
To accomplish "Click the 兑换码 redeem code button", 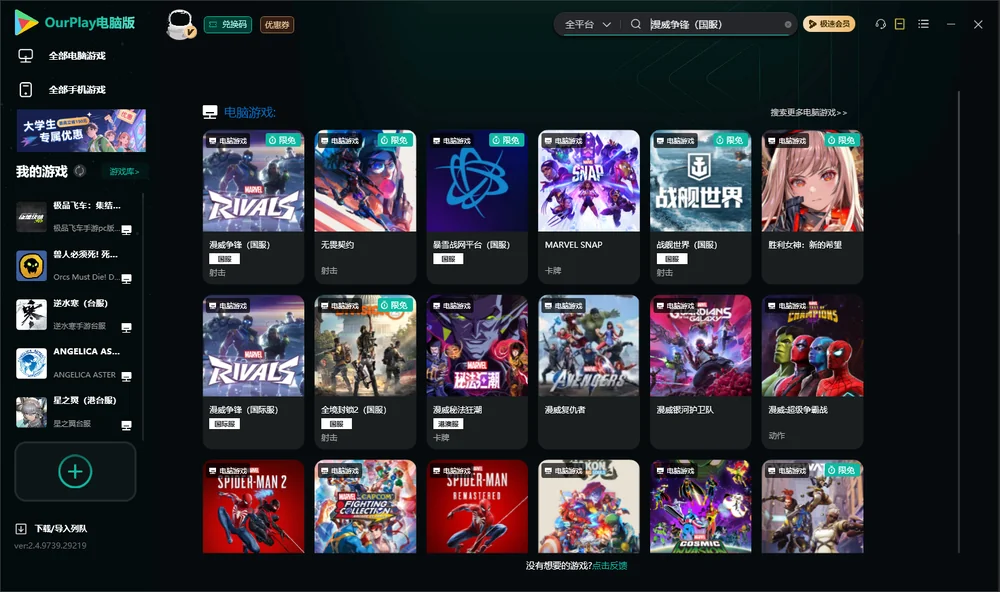I will click(228, 24).
